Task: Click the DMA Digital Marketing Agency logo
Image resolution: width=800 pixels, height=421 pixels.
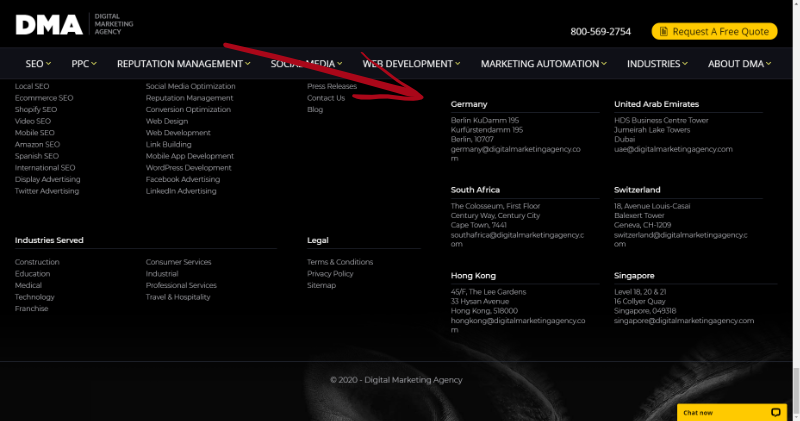Action: [74, 24]
